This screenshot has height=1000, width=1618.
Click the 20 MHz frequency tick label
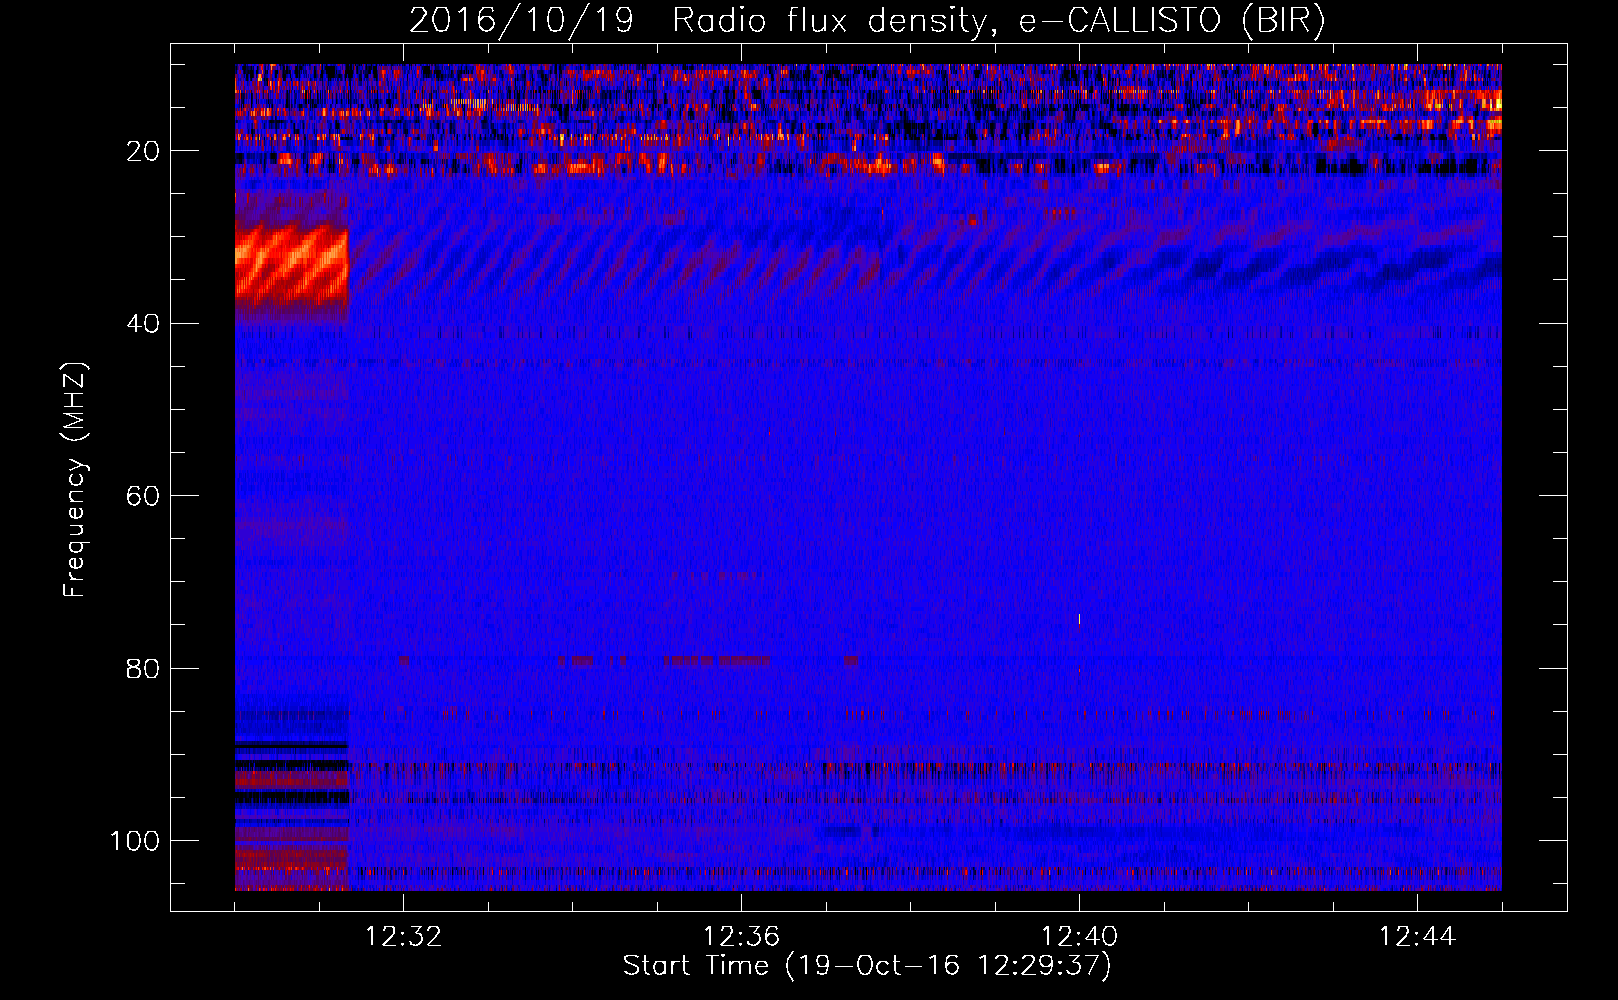click(x=144, y=151)
